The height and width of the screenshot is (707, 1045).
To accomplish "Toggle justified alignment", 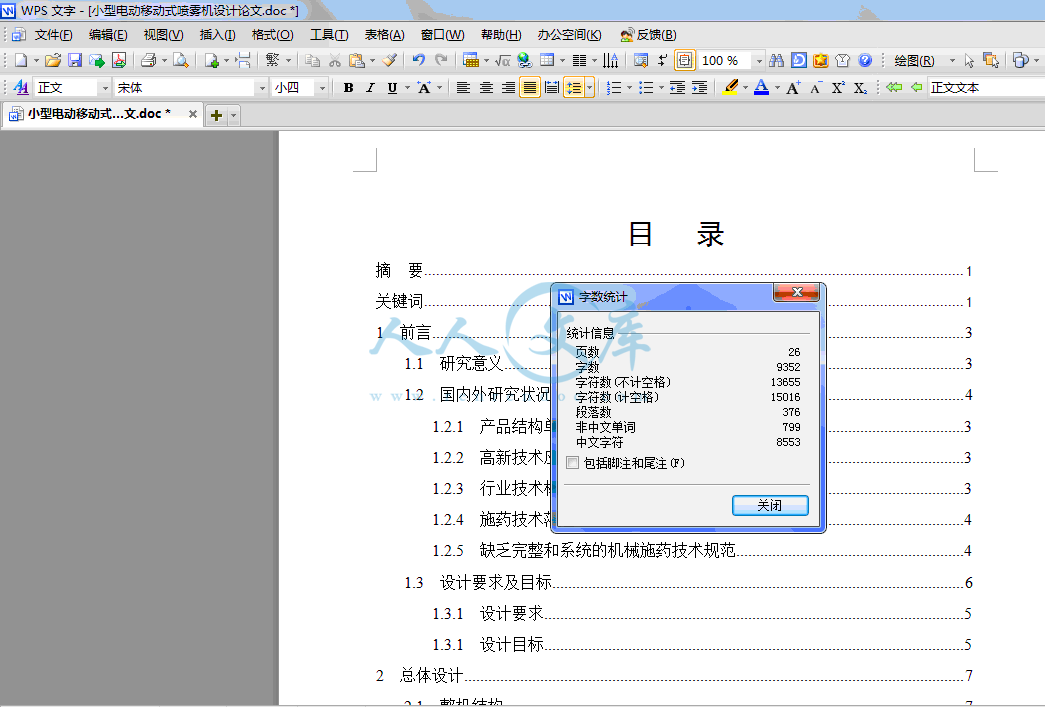I will pos(530,87).
